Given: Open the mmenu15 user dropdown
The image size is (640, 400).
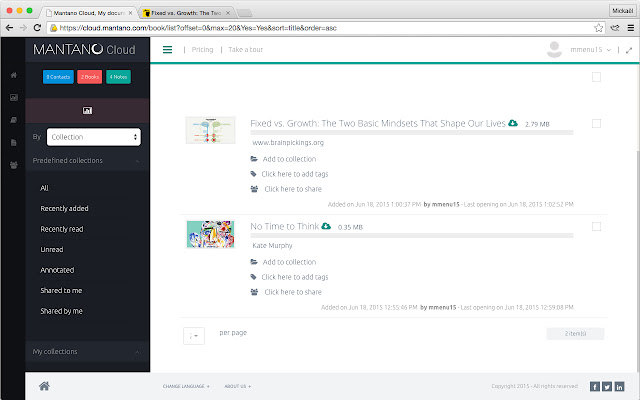Looking at the screenshot, I should 591,50.
